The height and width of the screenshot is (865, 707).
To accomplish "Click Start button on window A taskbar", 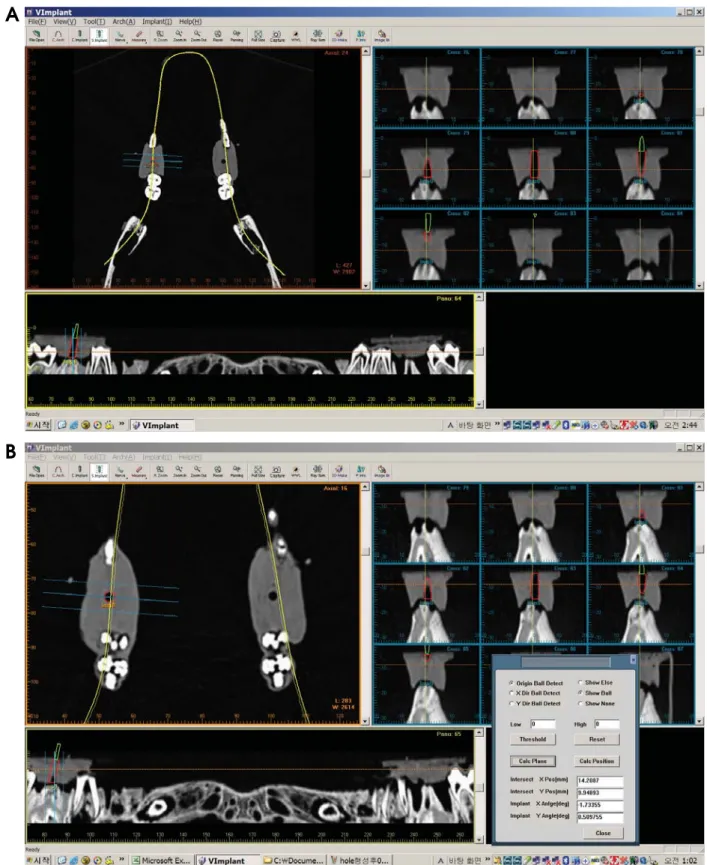I will (39, 425).
